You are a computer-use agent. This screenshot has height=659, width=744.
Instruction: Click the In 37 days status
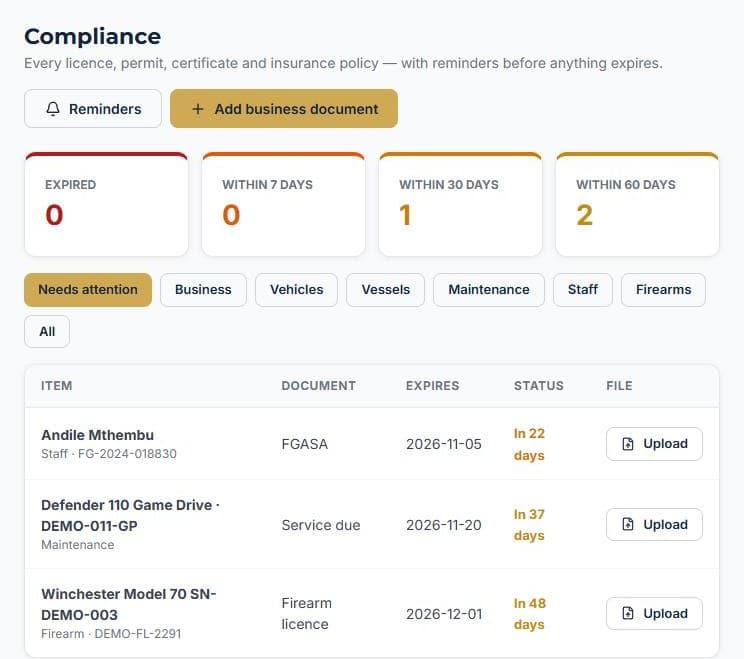pos(529,525)
